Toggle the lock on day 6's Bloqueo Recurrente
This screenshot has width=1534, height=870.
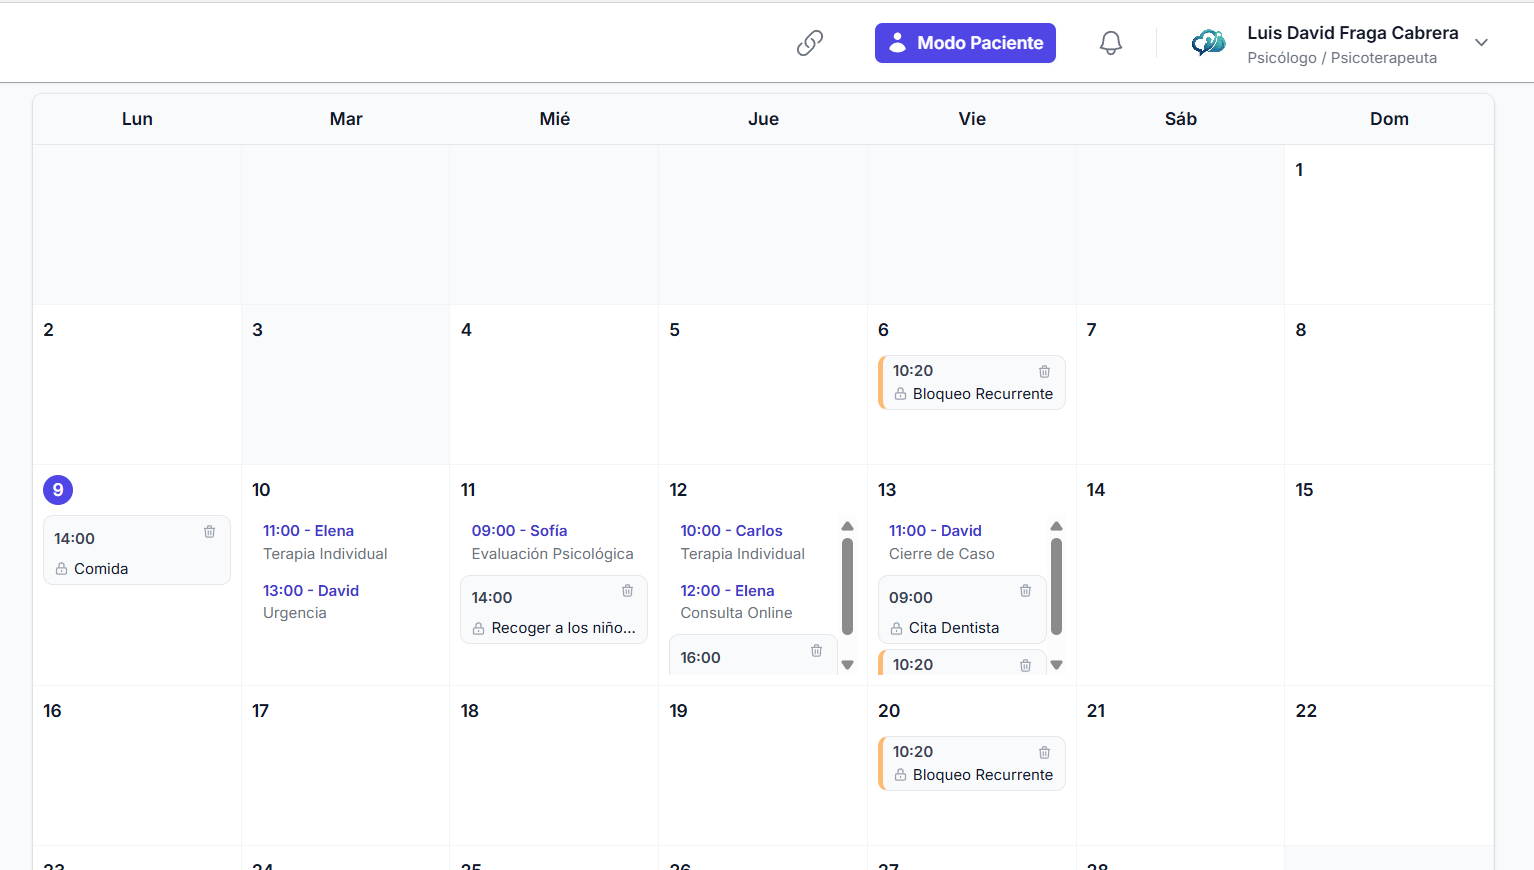[x=900, y=394]
